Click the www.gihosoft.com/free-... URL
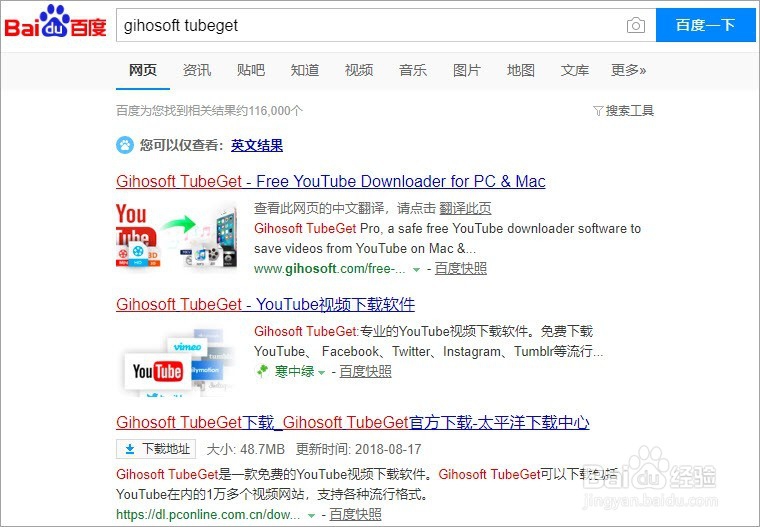The height and width of the screenshot is (527, 760). [x=330, y=269]
